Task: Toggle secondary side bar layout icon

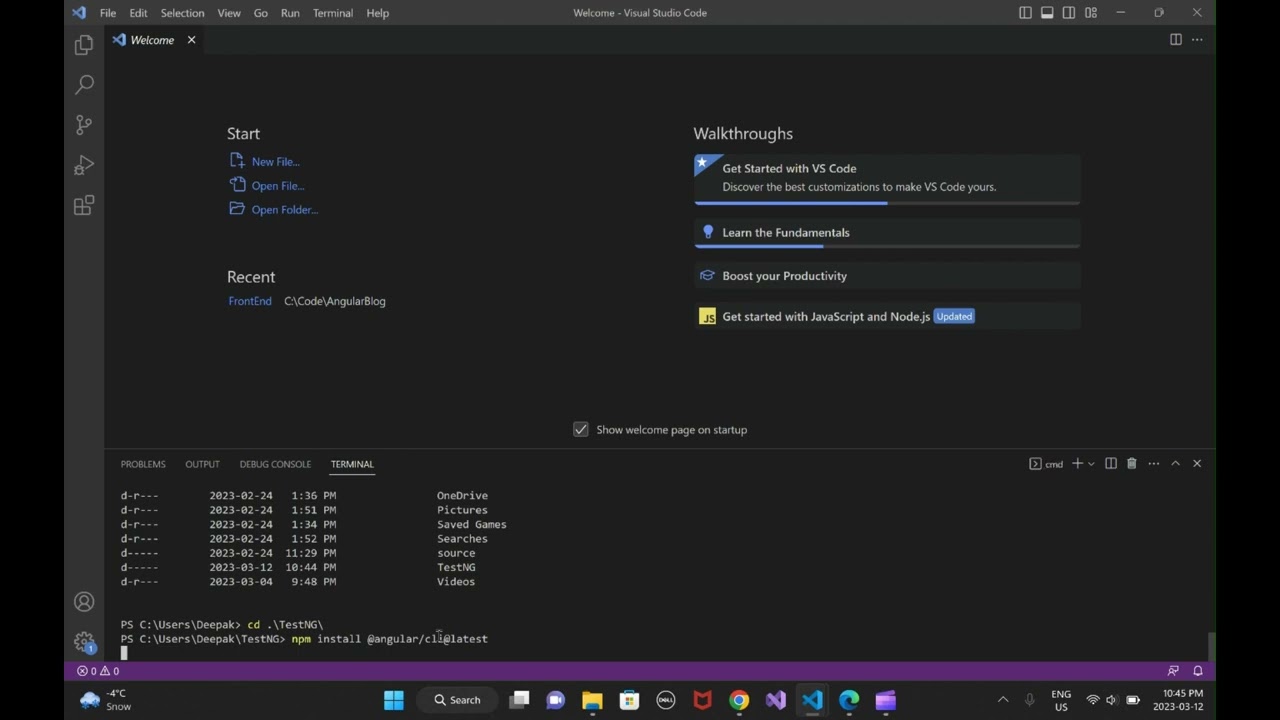Action: coord(1069,13)
